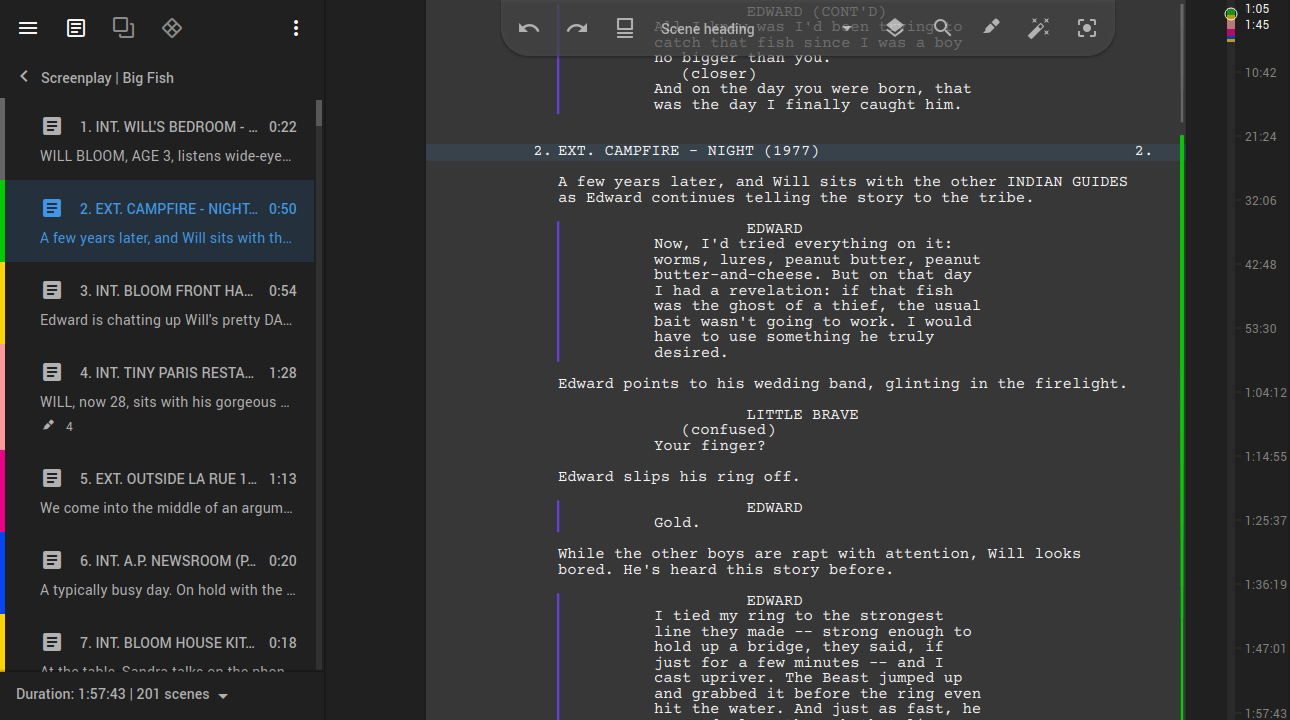The height and width of the screenshot is (720, 1290).
Task: Select scene 3. INT. BLOOM FRONT HALL
Action: pyautogui.click(x=159, y=303)
